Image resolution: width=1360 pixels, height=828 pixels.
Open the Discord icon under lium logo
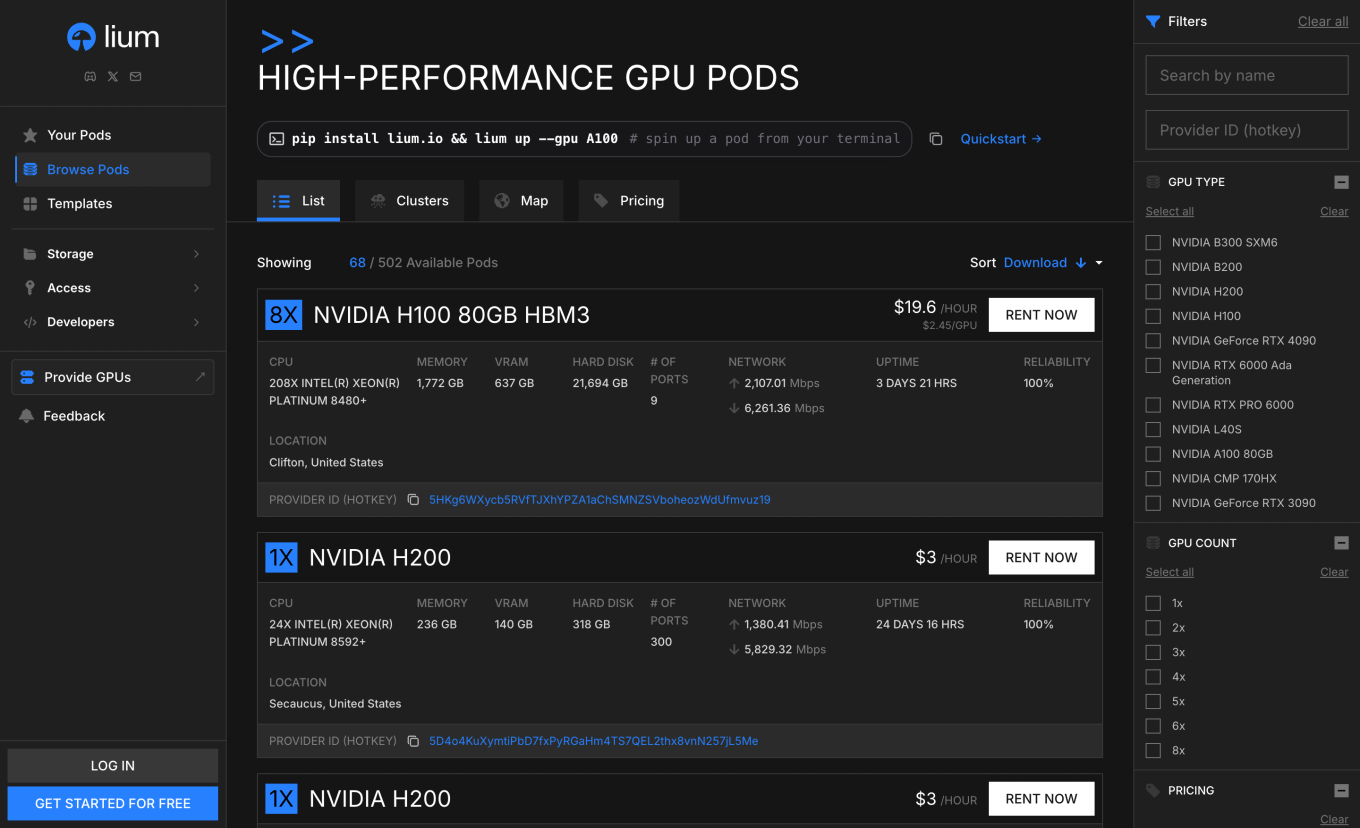90,76
